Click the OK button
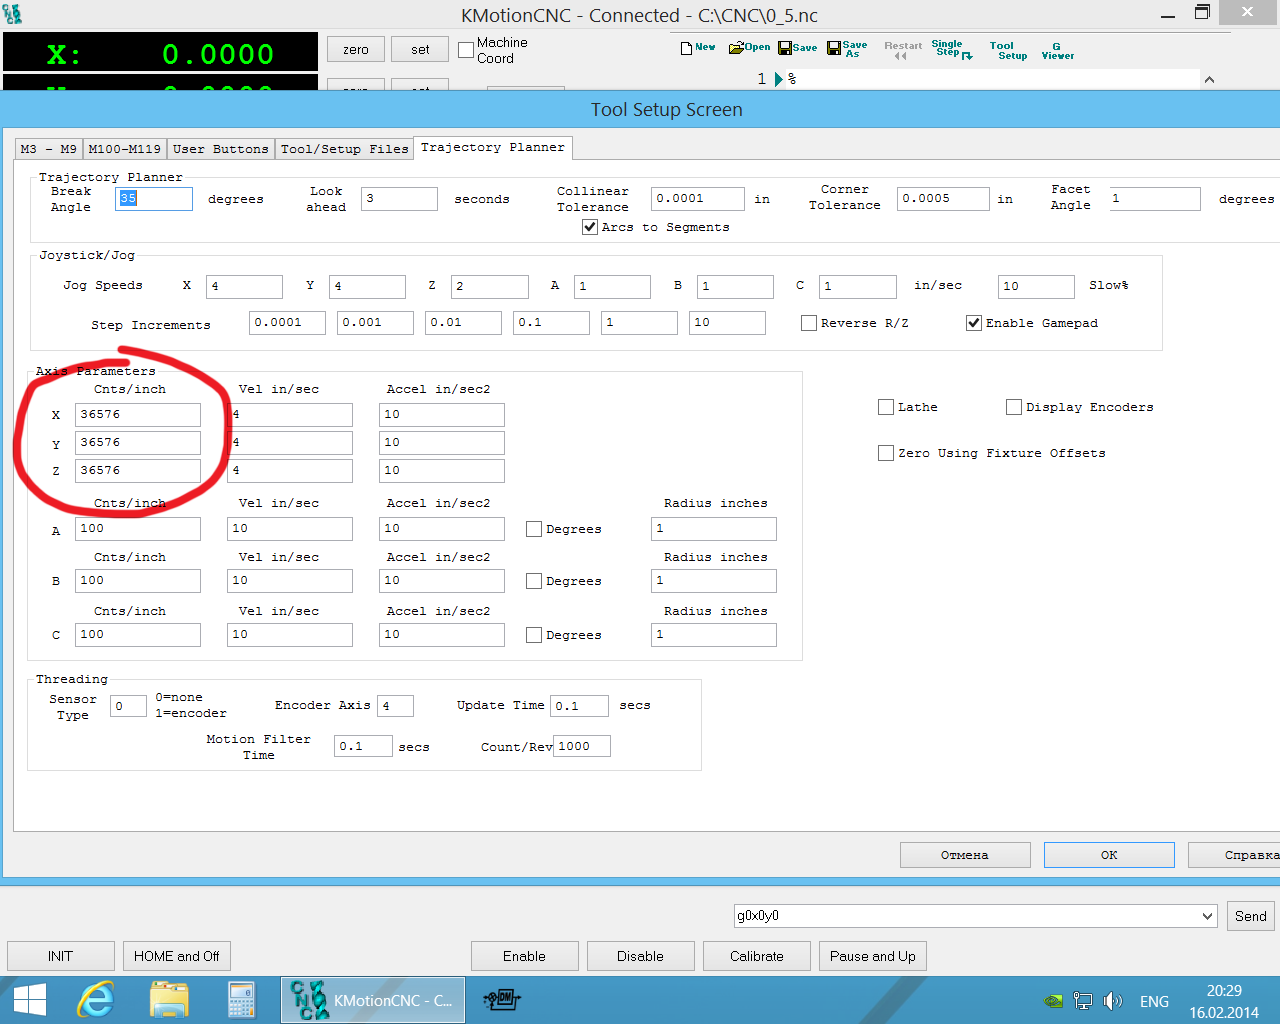1280x1024 pixels. pyautogui.click(x=1109, y=855)
